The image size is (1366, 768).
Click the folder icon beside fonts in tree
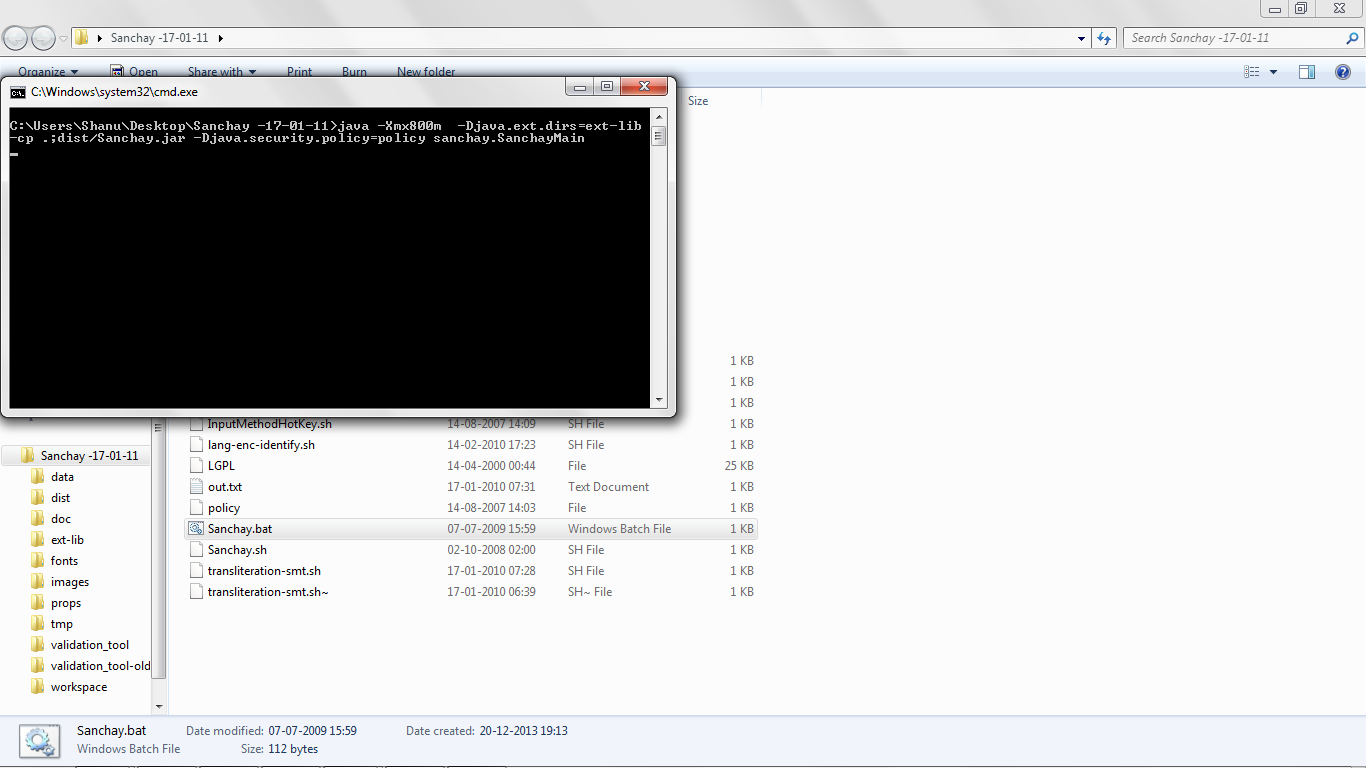point(38,561)
